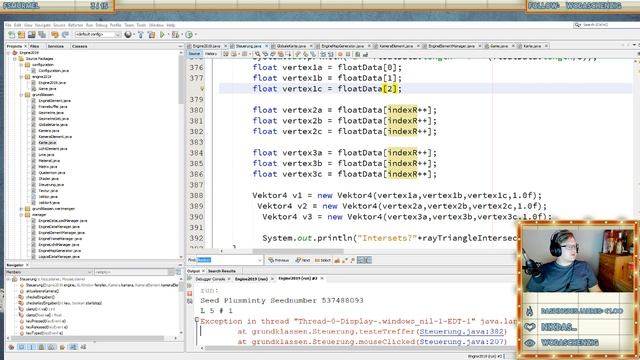Close the Steuerung.java editor tab

click(267, 46)
